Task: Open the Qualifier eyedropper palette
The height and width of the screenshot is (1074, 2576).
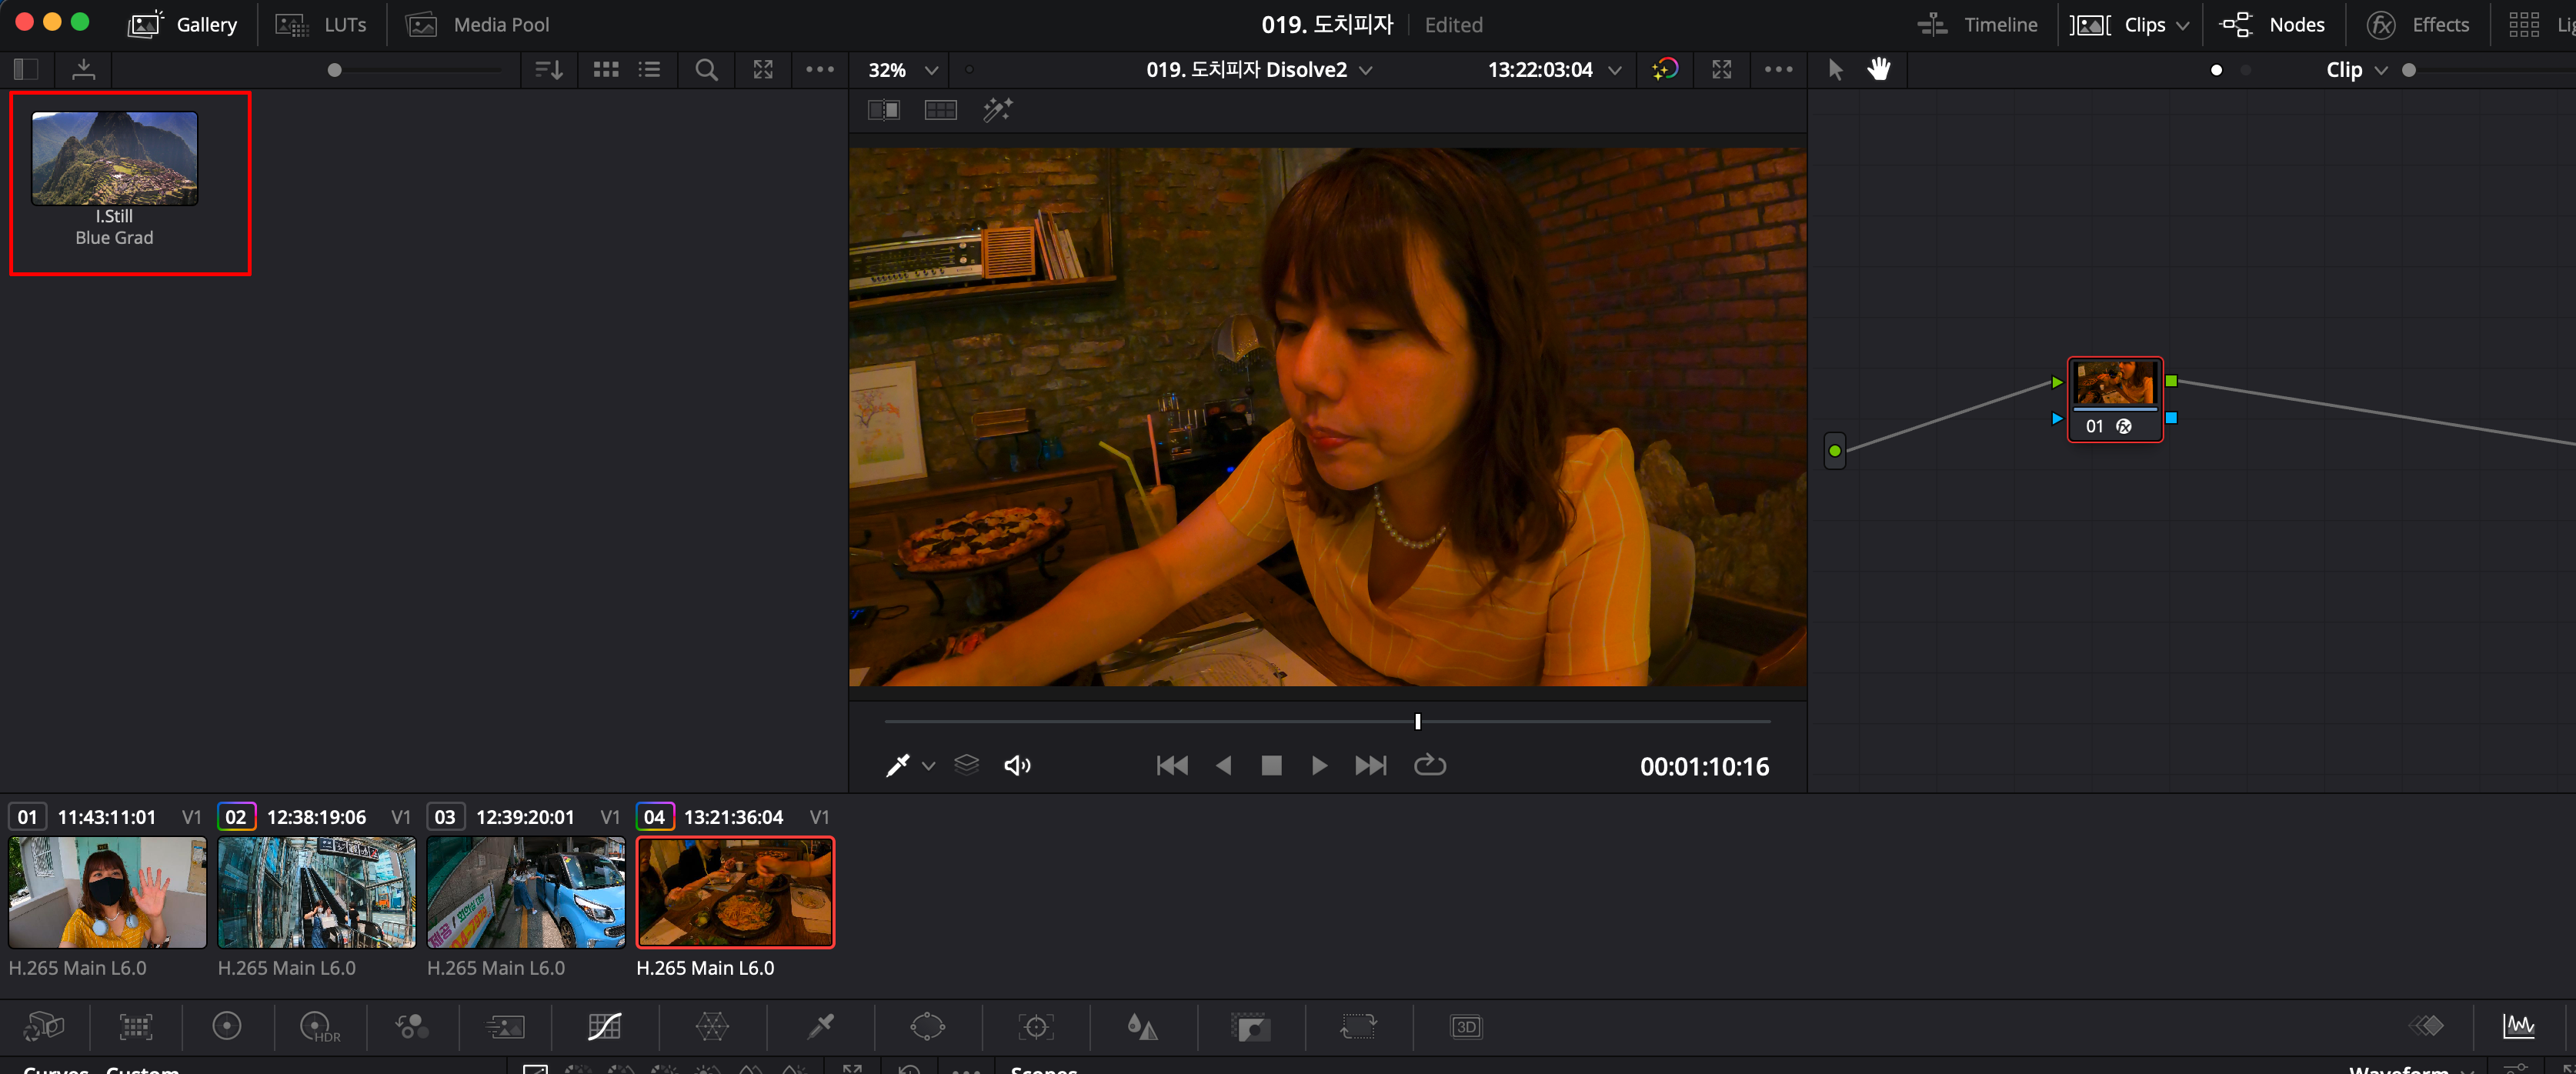Action: (820, 1026)
